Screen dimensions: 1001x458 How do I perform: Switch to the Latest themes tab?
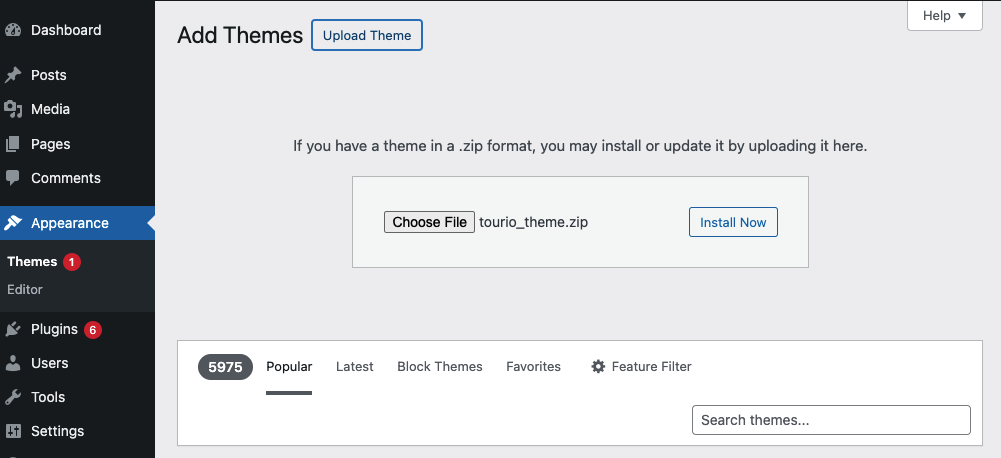354,367
